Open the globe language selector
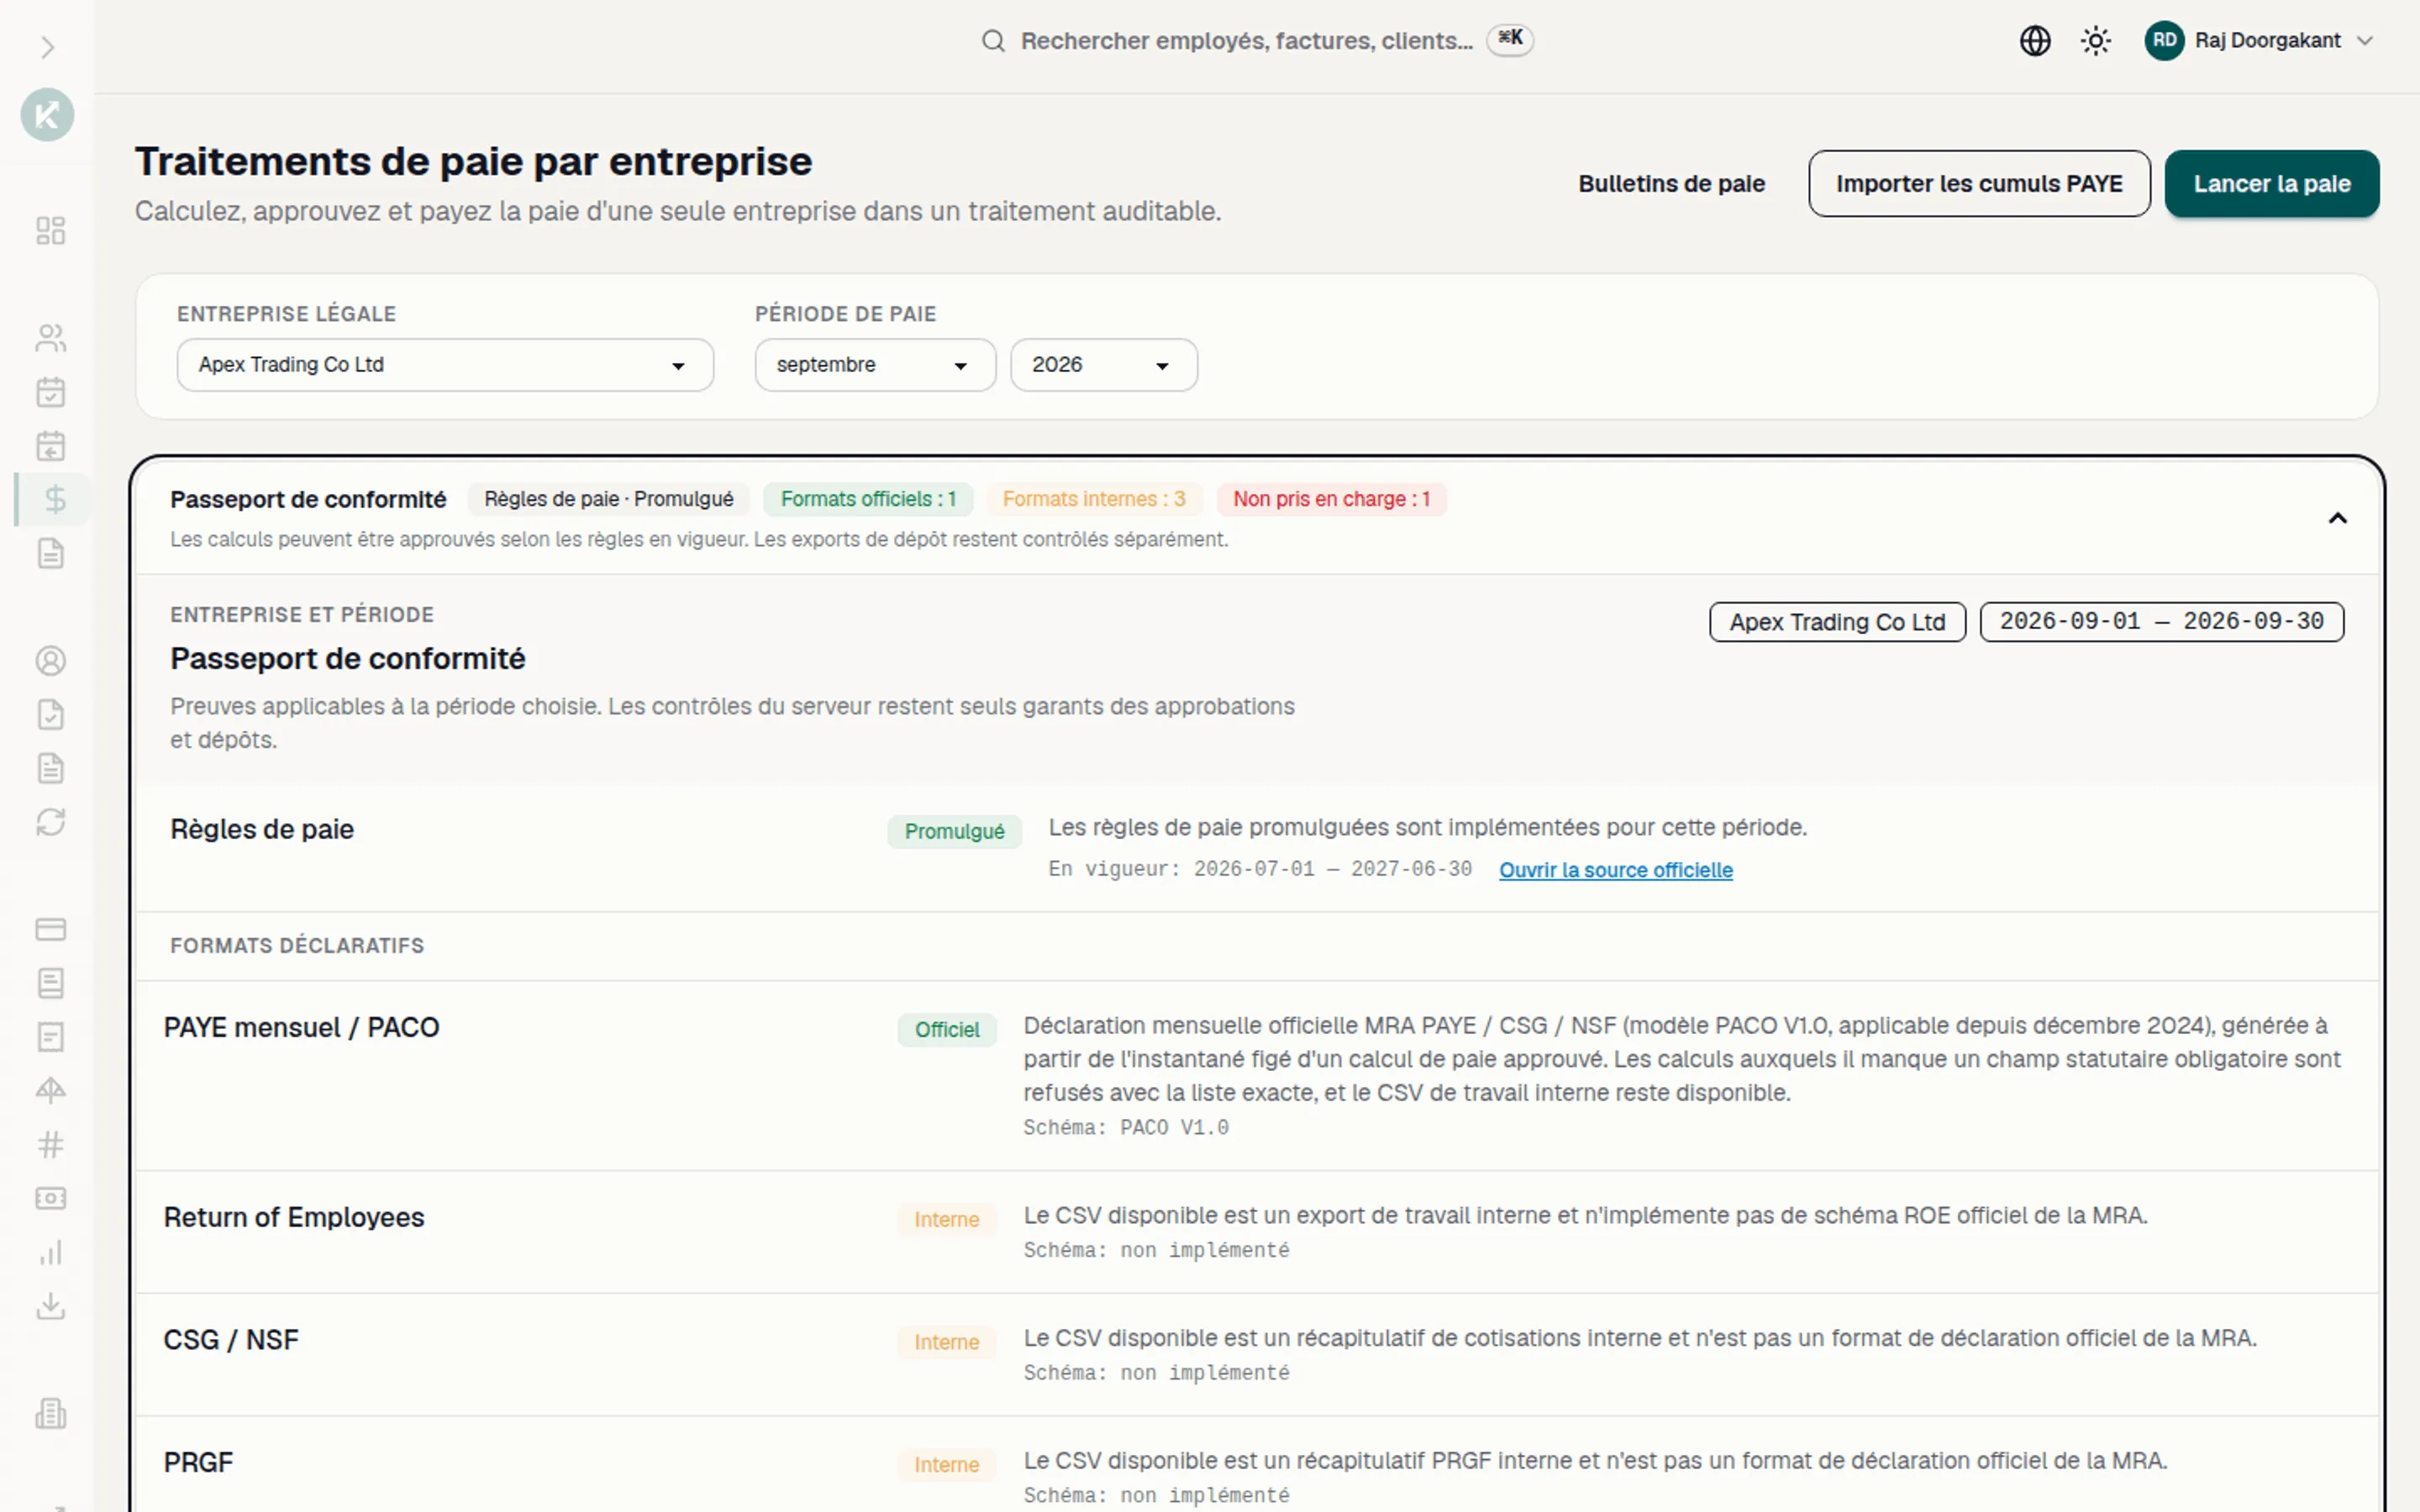Screen dimensions: 2420x1512 tap(2035, 41)
